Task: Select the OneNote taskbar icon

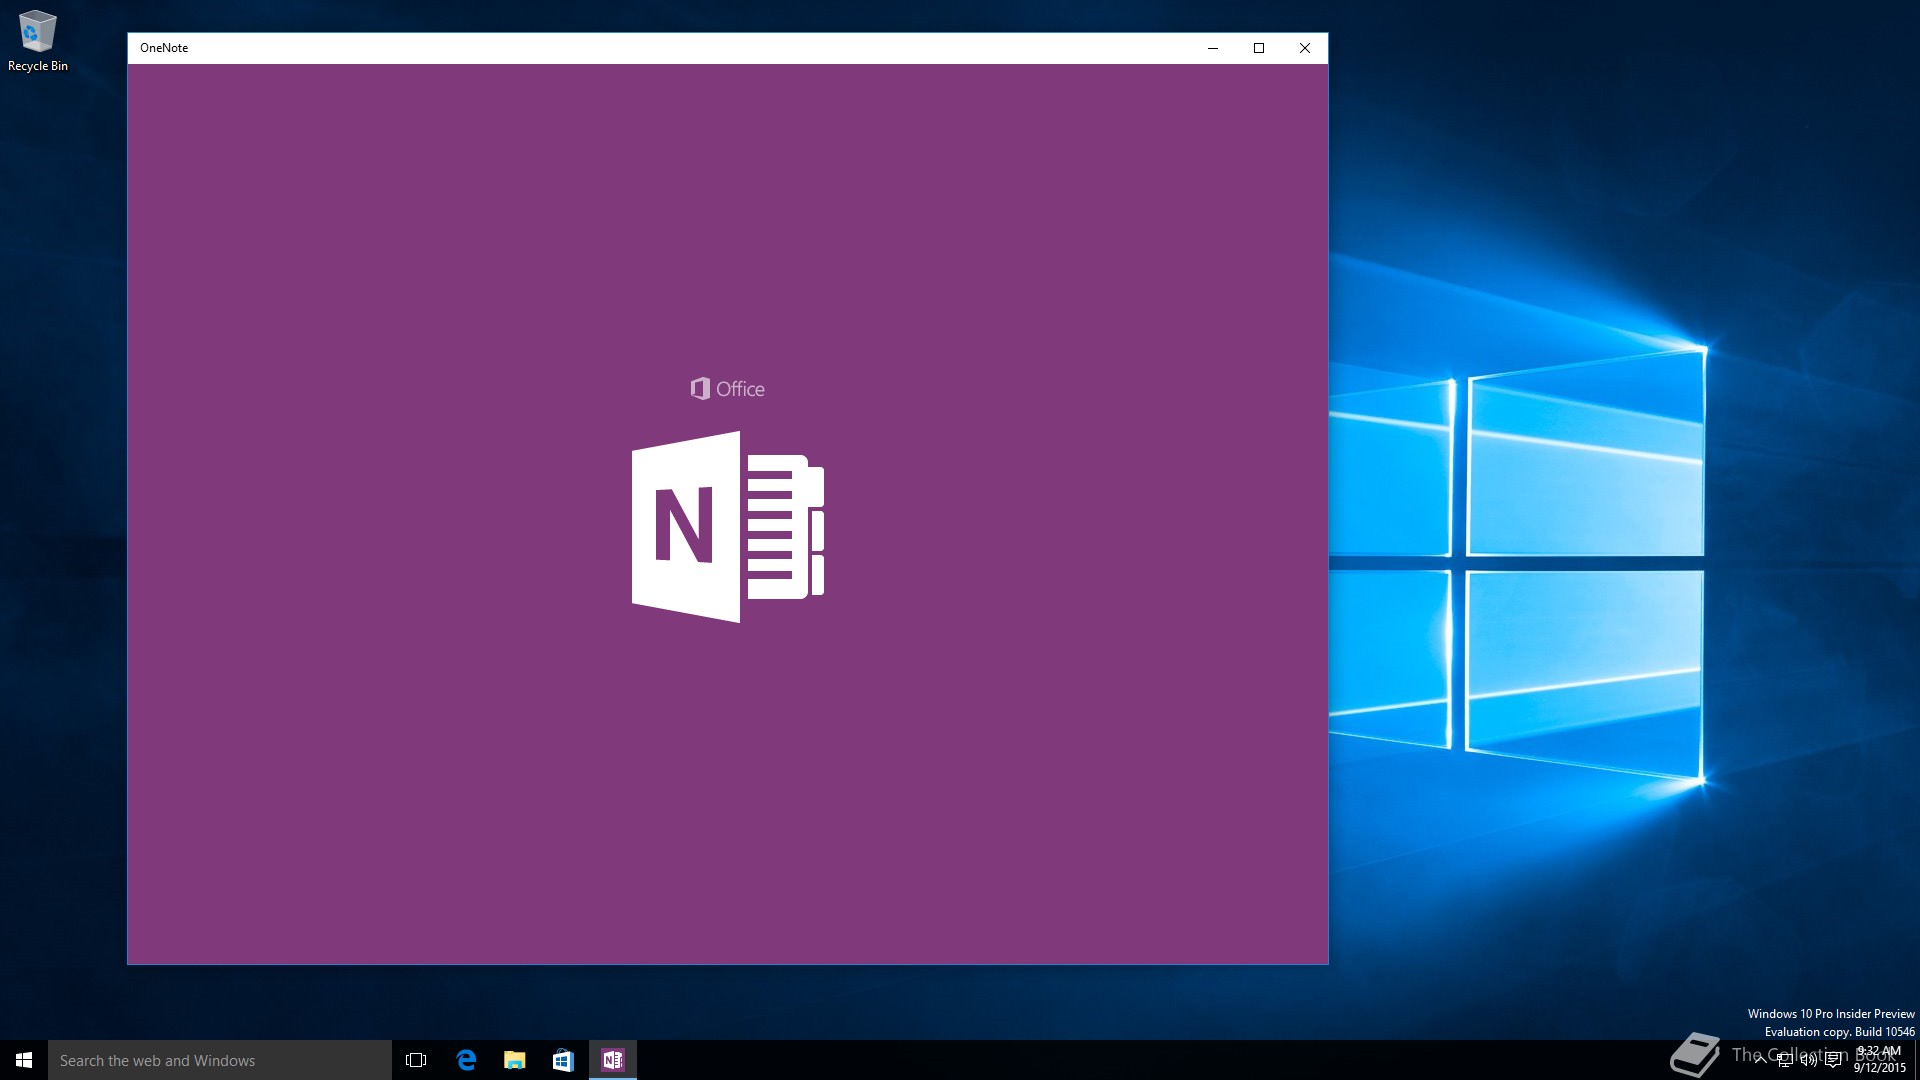Action: coord(613,1060)
